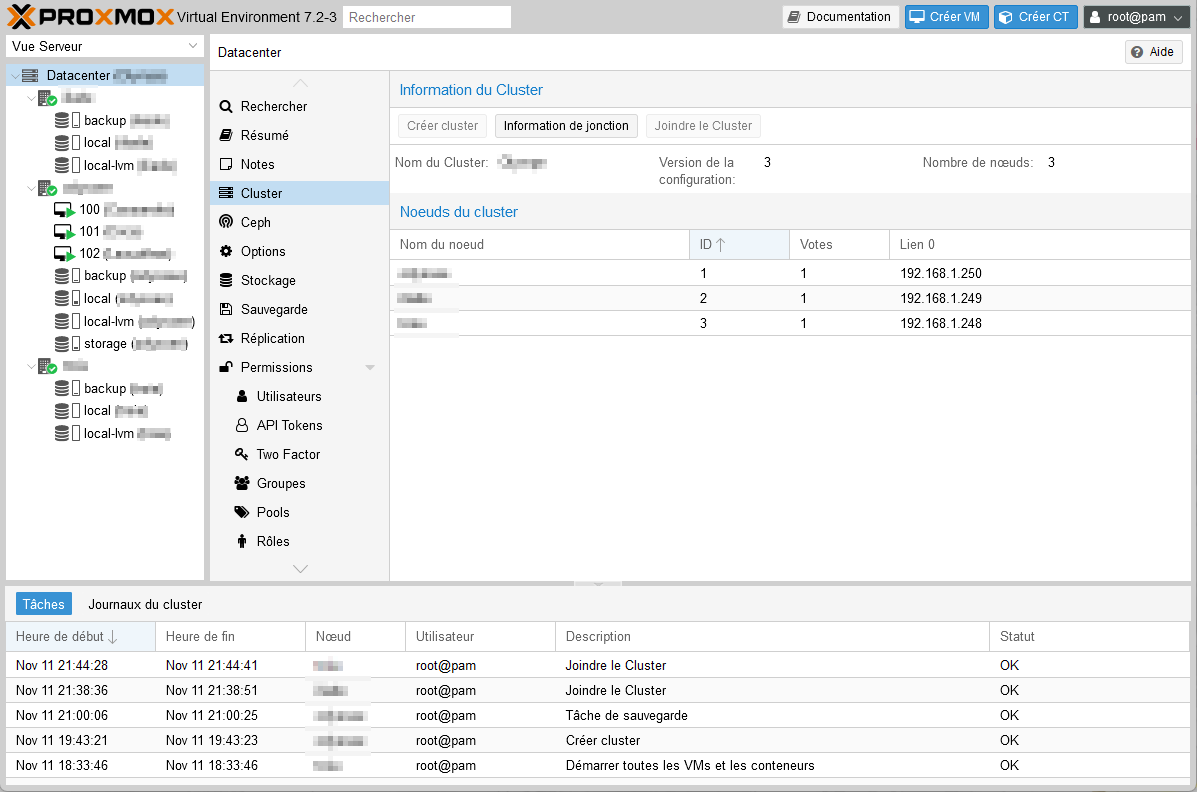The height and width of the screenshot is (792, 1197).
Task: Click the Datacenter server icon in tree
Action: [x=30, y=76]
